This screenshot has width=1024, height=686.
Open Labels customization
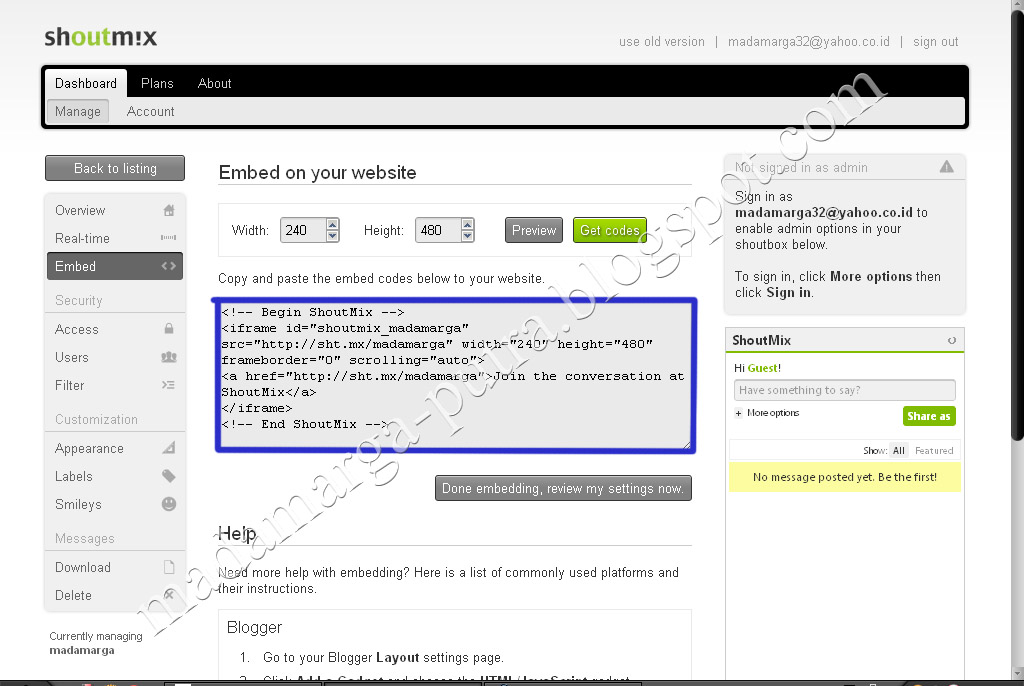pos(115,476)
